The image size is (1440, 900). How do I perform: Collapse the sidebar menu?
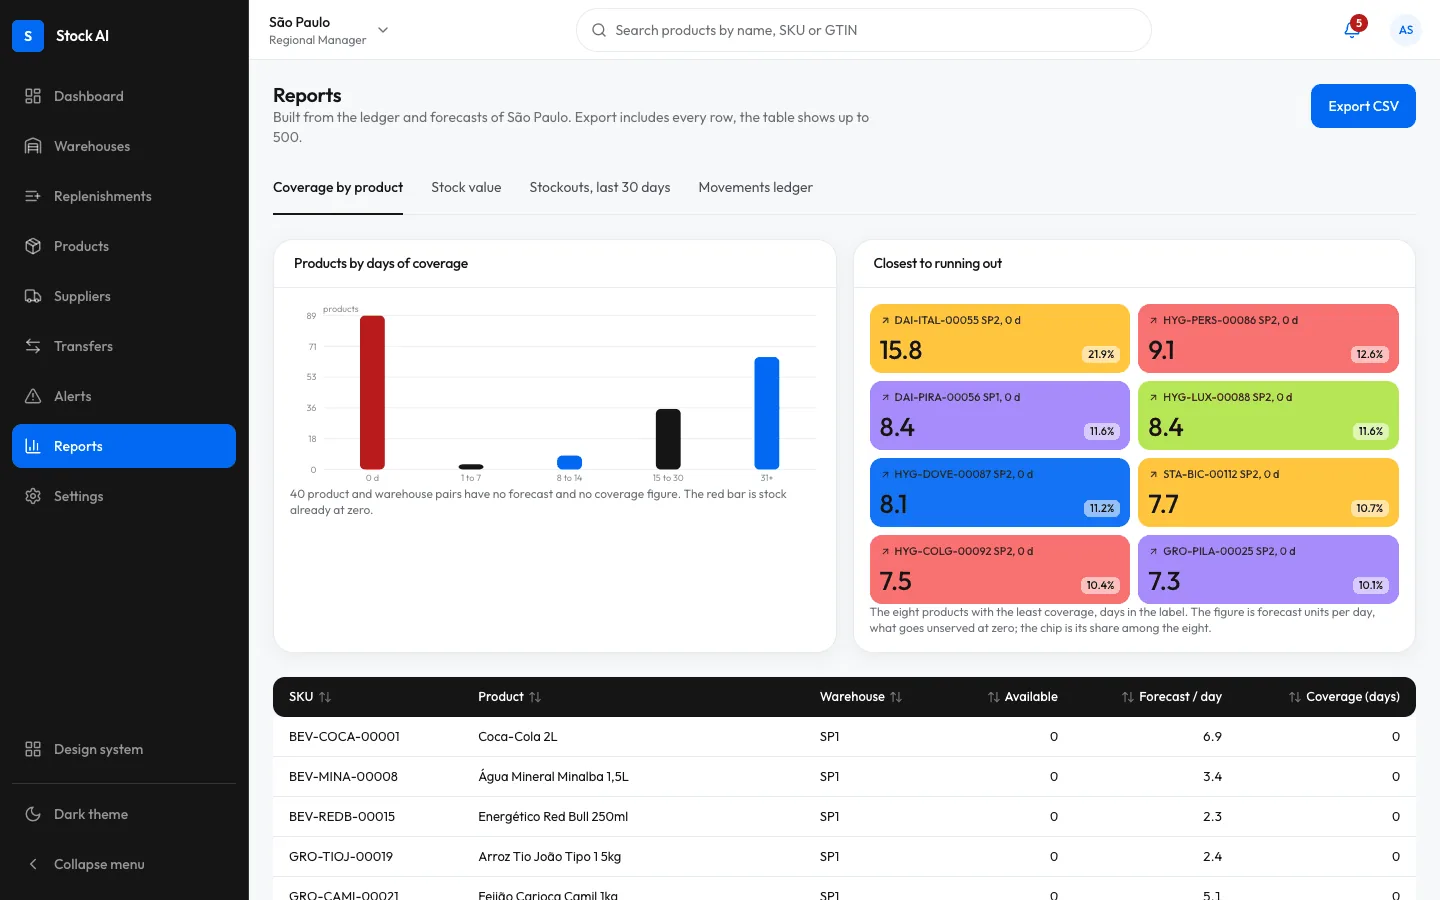point(124,864)
